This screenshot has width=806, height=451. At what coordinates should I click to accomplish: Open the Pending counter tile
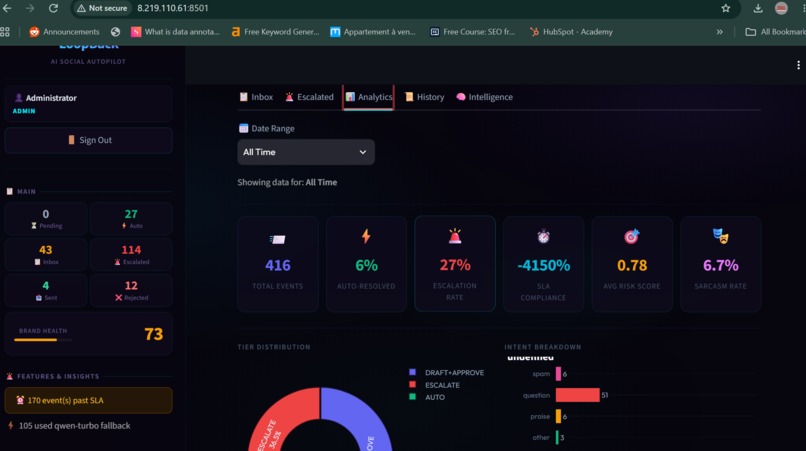point(46,219)
